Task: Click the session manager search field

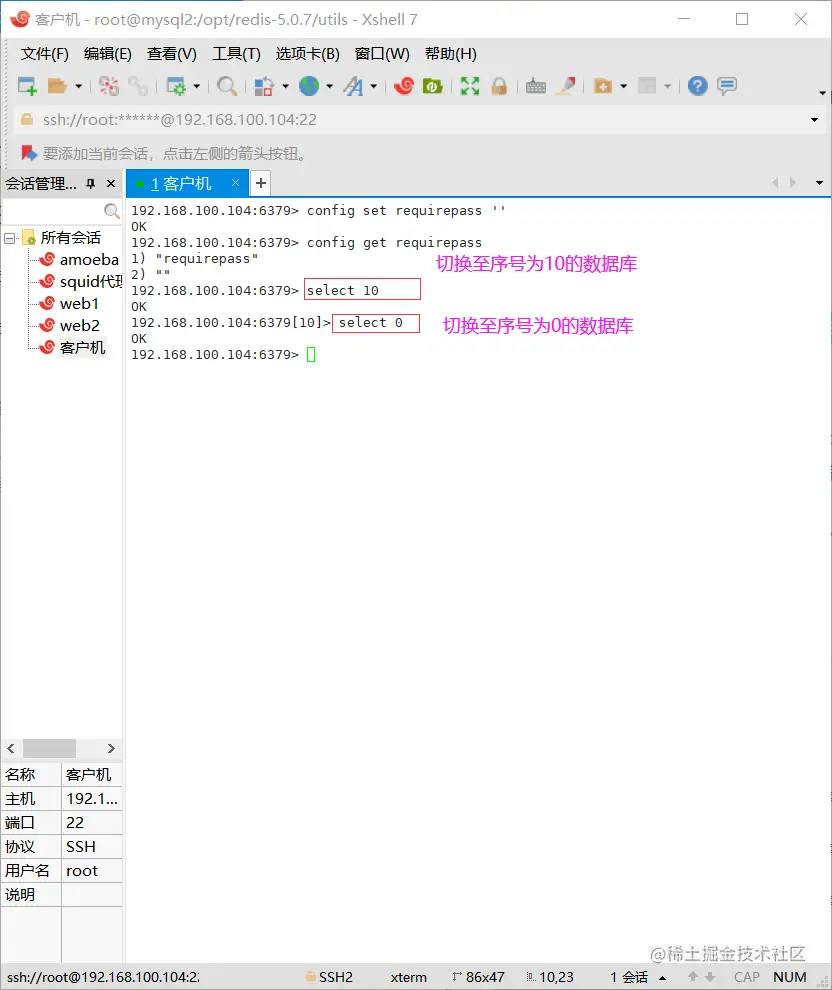Action: pos(53,211)
